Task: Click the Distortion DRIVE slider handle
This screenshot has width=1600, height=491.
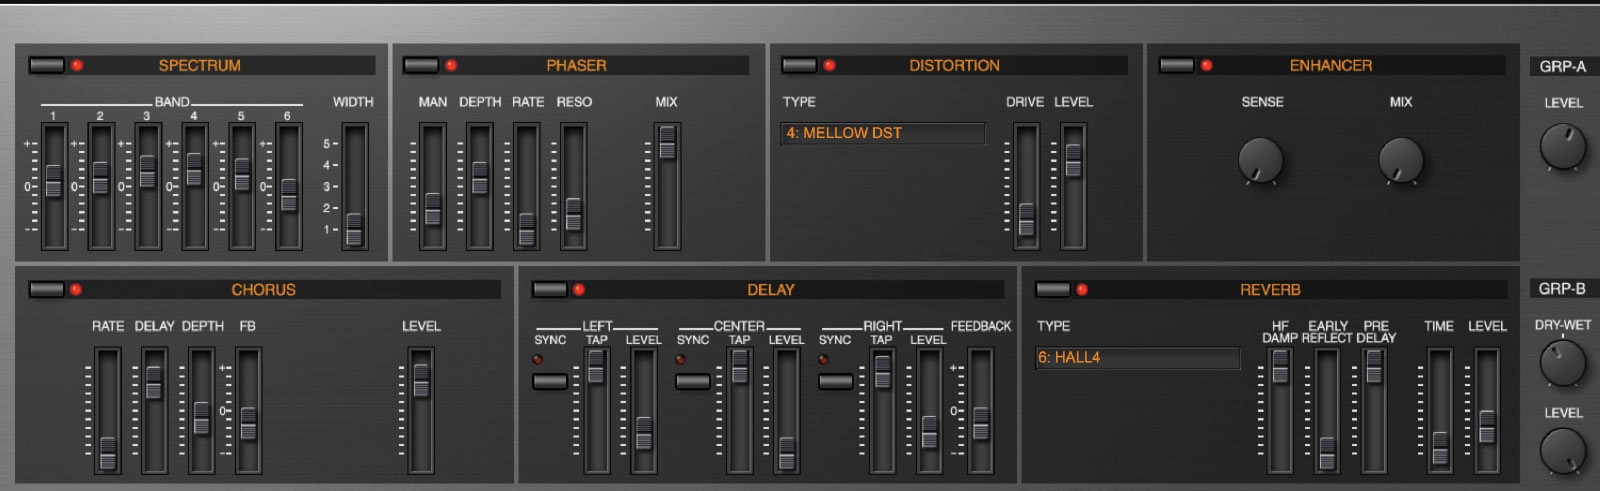Action: click(1026, 220)
